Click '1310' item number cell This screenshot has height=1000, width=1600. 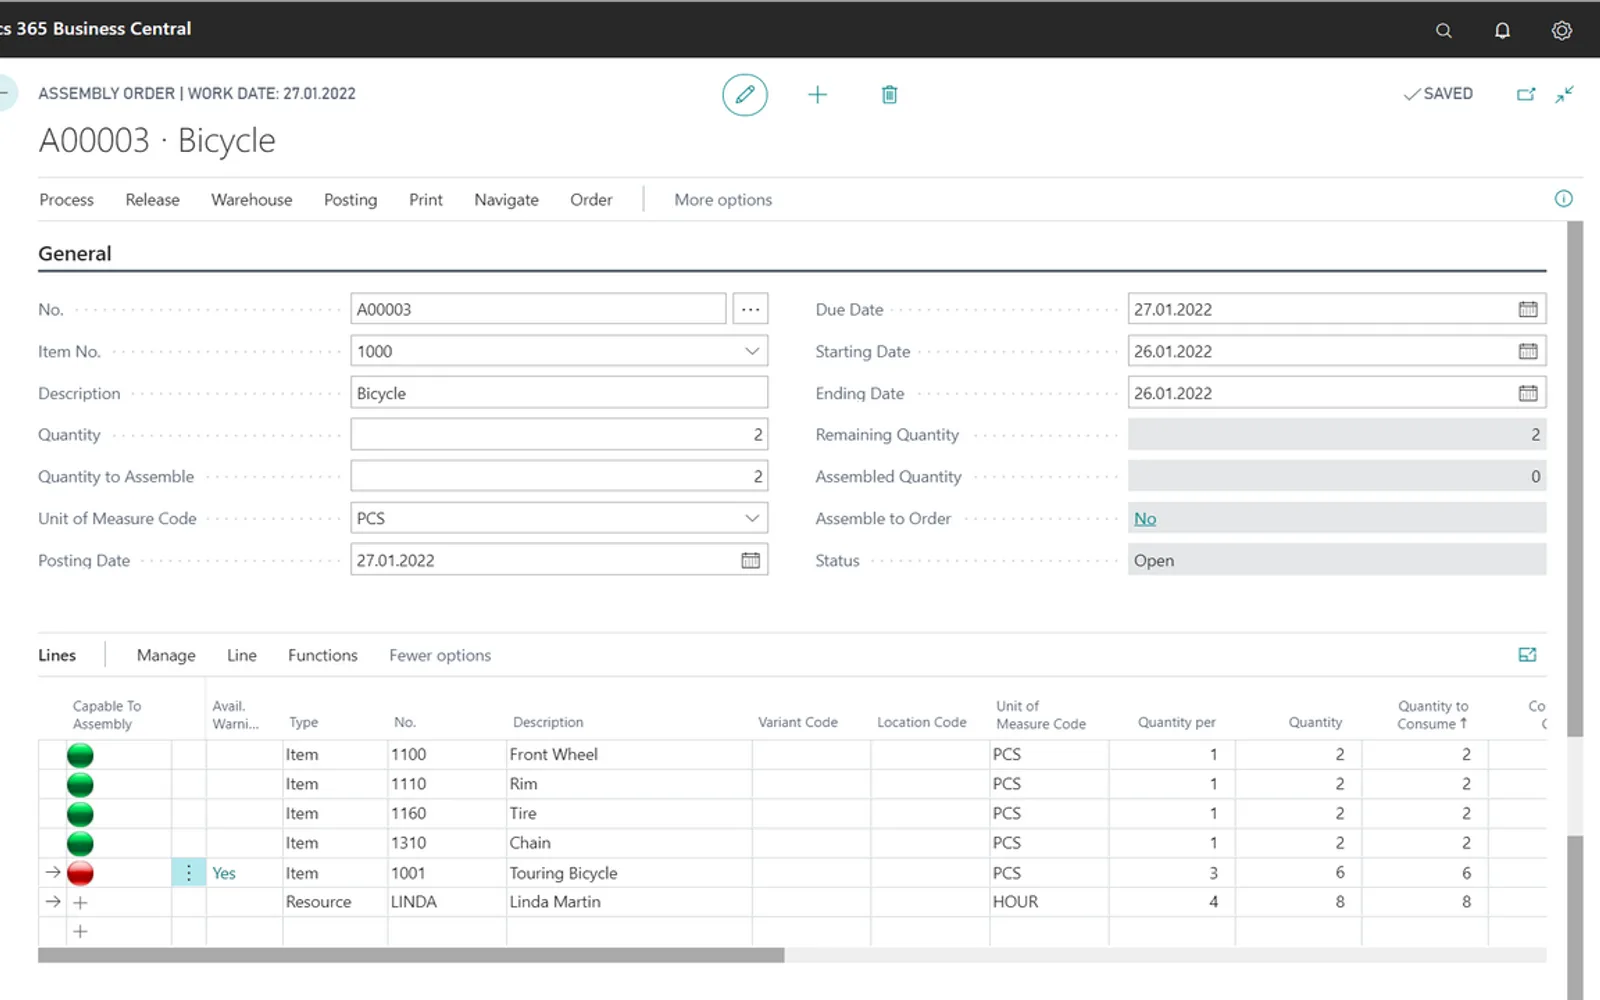tap(447, 843)
